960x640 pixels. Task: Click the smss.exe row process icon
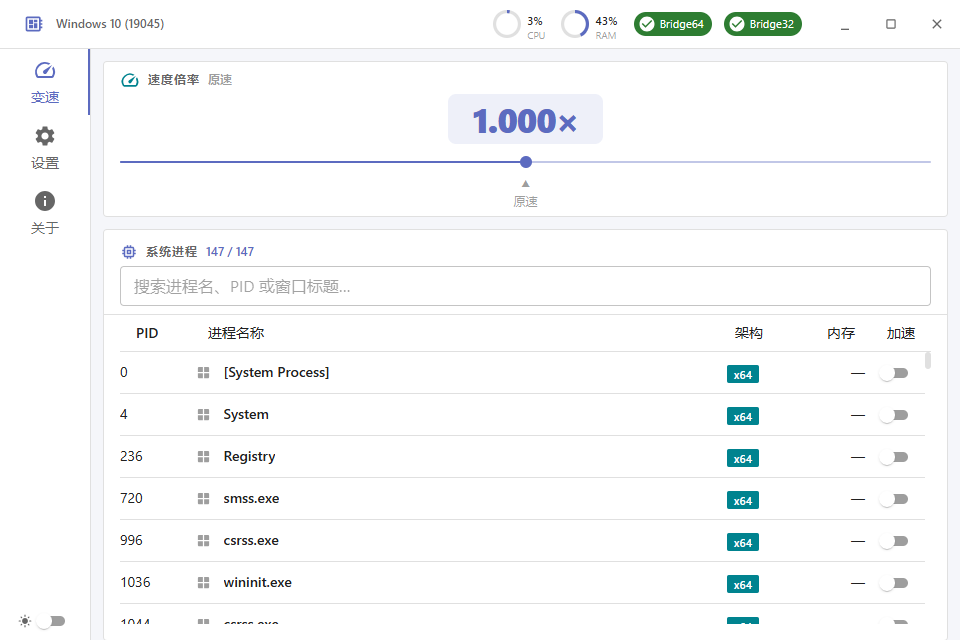click(x=203, y=499)
